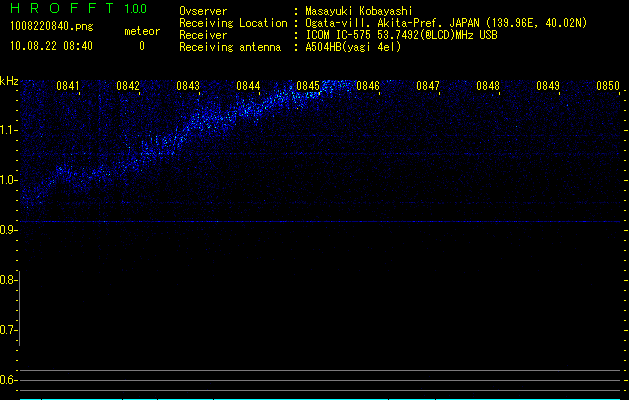This screenshot has width=629, height=400.
Task: Select the version number 1.00
Action: [135, 8]
